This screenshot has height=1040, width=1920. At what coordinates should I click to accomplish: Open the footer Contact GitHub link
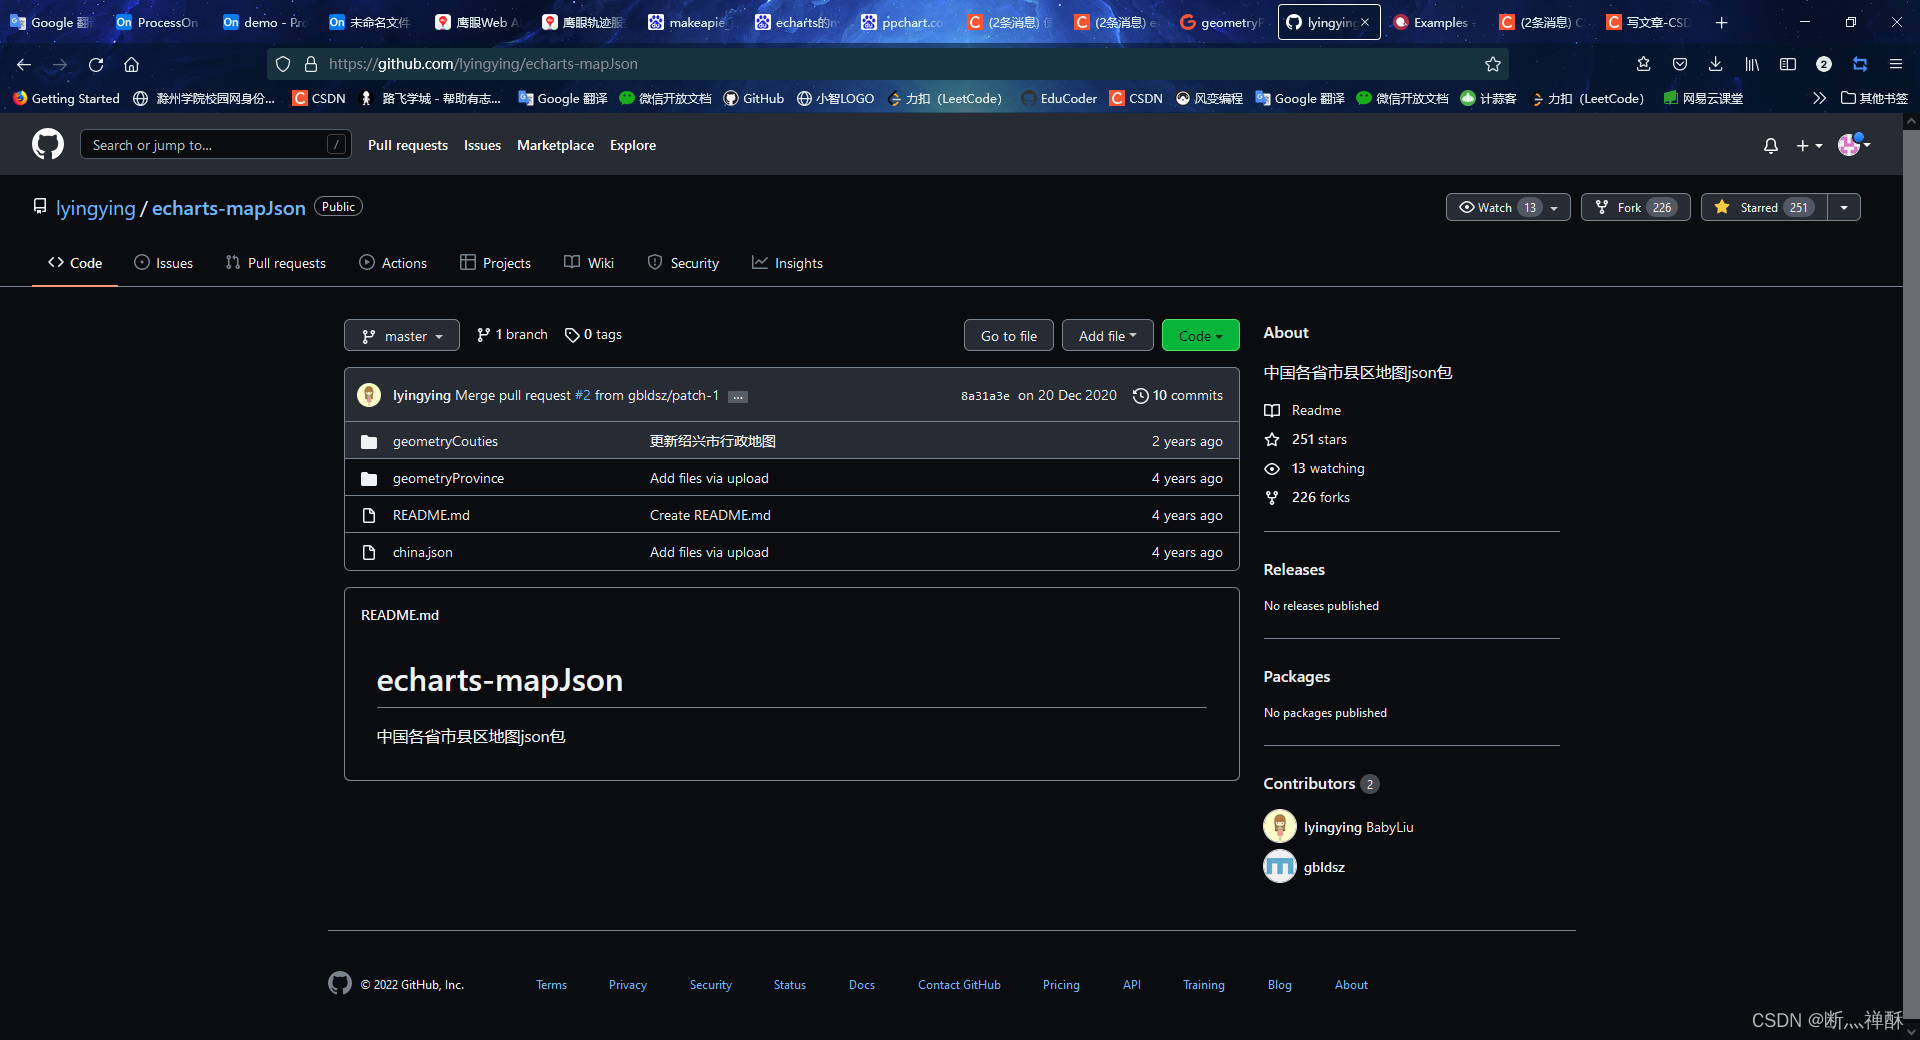pos(959,985)
